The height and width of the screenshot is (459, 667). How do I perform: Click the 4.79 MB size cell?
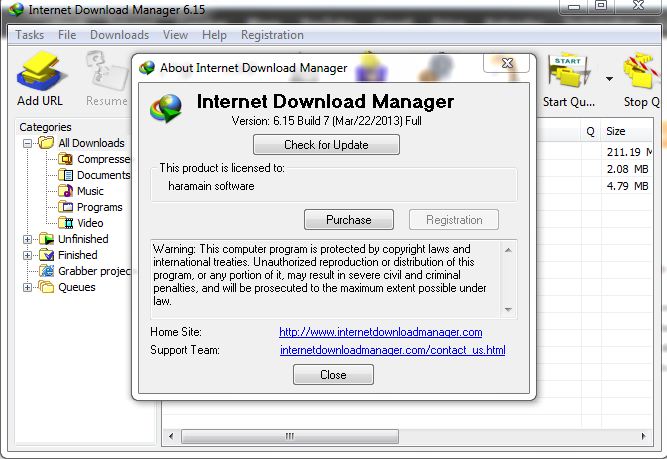point(627,186)
